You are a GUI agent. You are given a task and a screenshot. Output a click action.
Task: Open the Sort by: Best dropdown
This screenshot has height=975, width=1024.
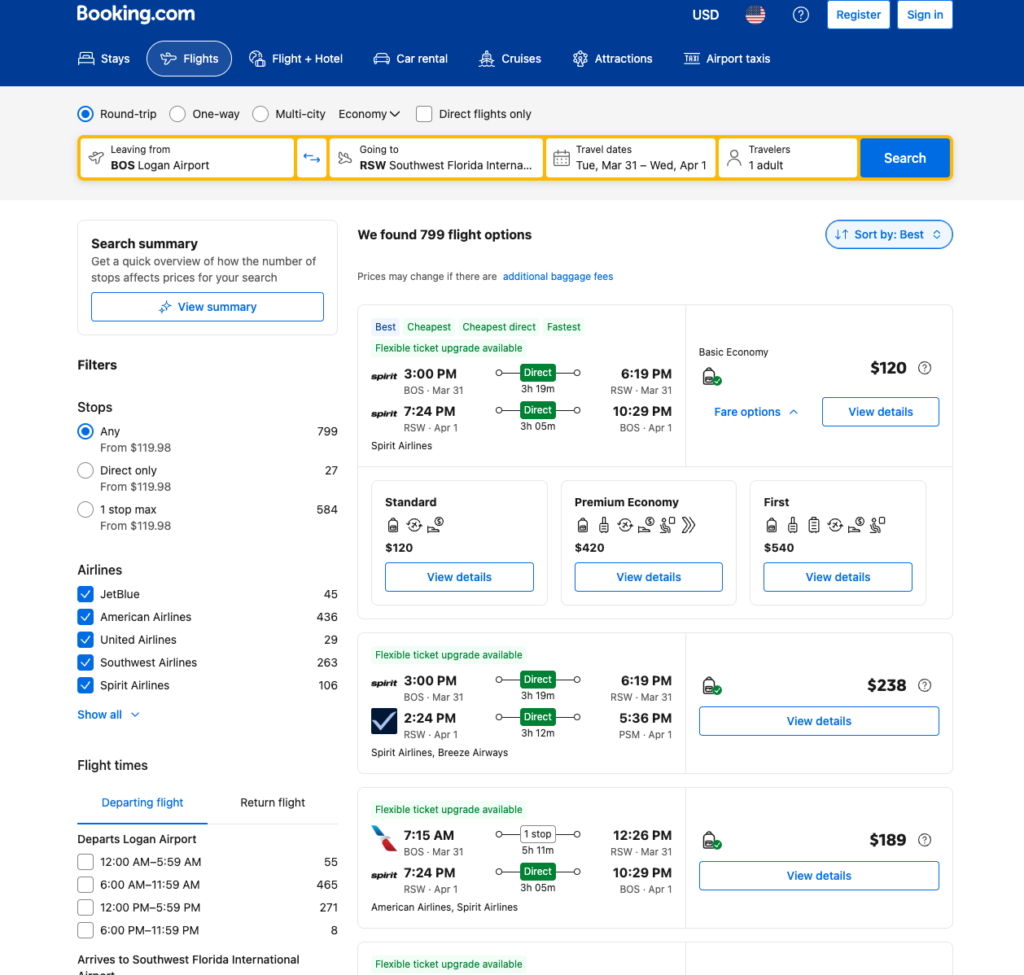pyautogui.click(x=888, y=235)
